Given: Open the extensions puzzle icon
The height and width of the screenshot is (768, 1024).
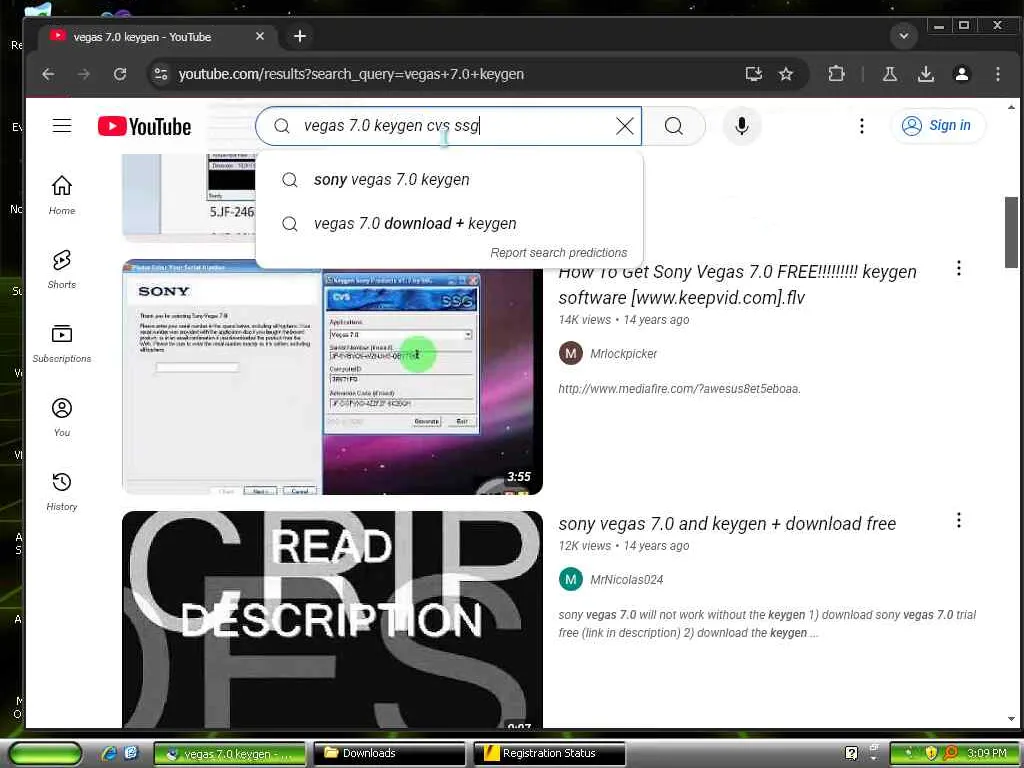Looking at the screenshot, I should (x=836, y=74).
